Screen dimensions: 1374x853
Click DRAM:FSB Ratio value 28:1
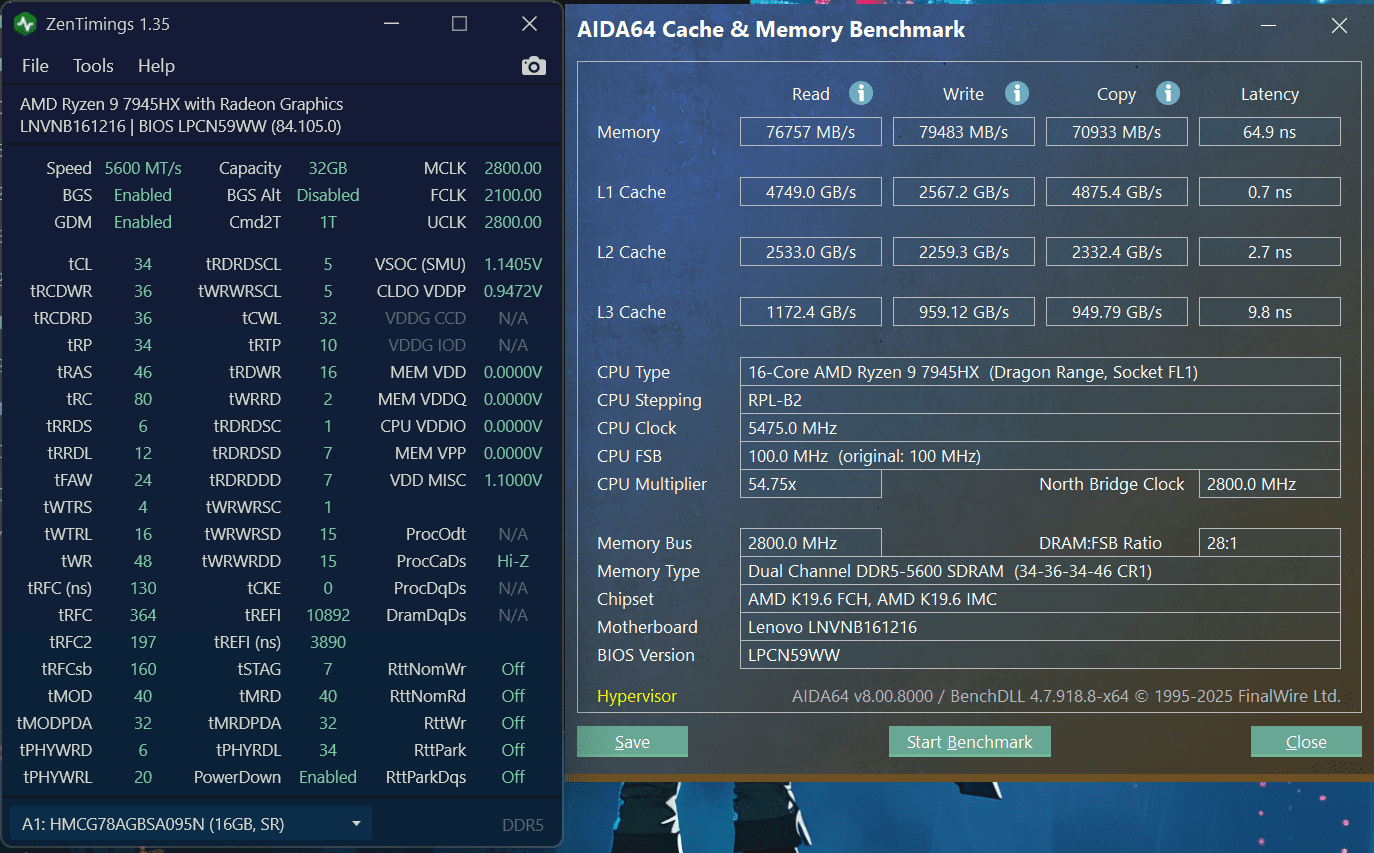point(1270,543)
